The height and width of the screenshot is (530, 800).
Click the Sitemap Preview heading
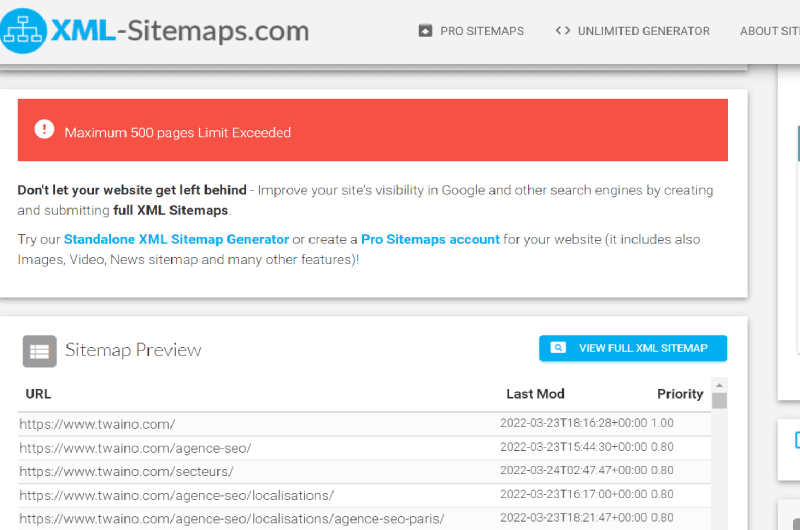133,350
